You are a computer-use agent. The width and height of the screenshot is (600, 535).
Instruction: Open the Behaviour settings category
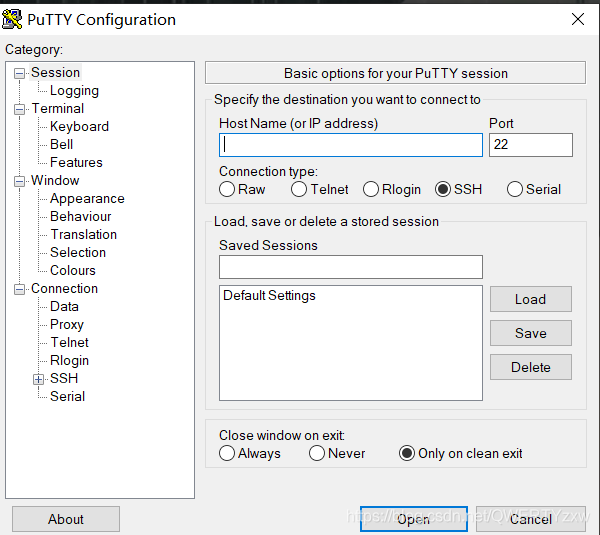pos(80,216)
